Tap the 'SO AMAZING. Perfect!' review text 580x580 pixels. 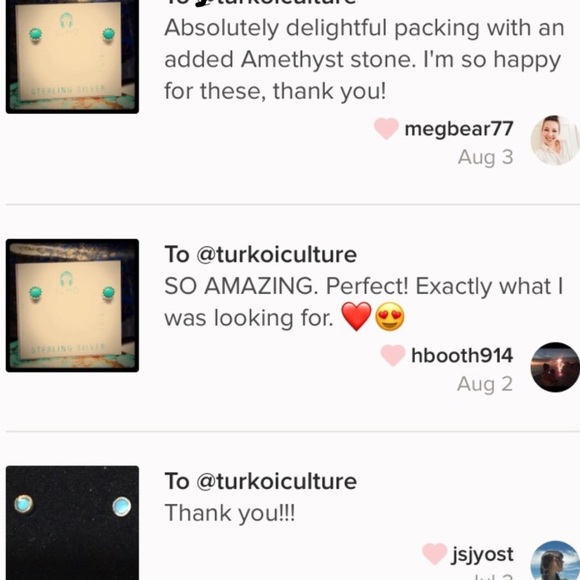364,302
